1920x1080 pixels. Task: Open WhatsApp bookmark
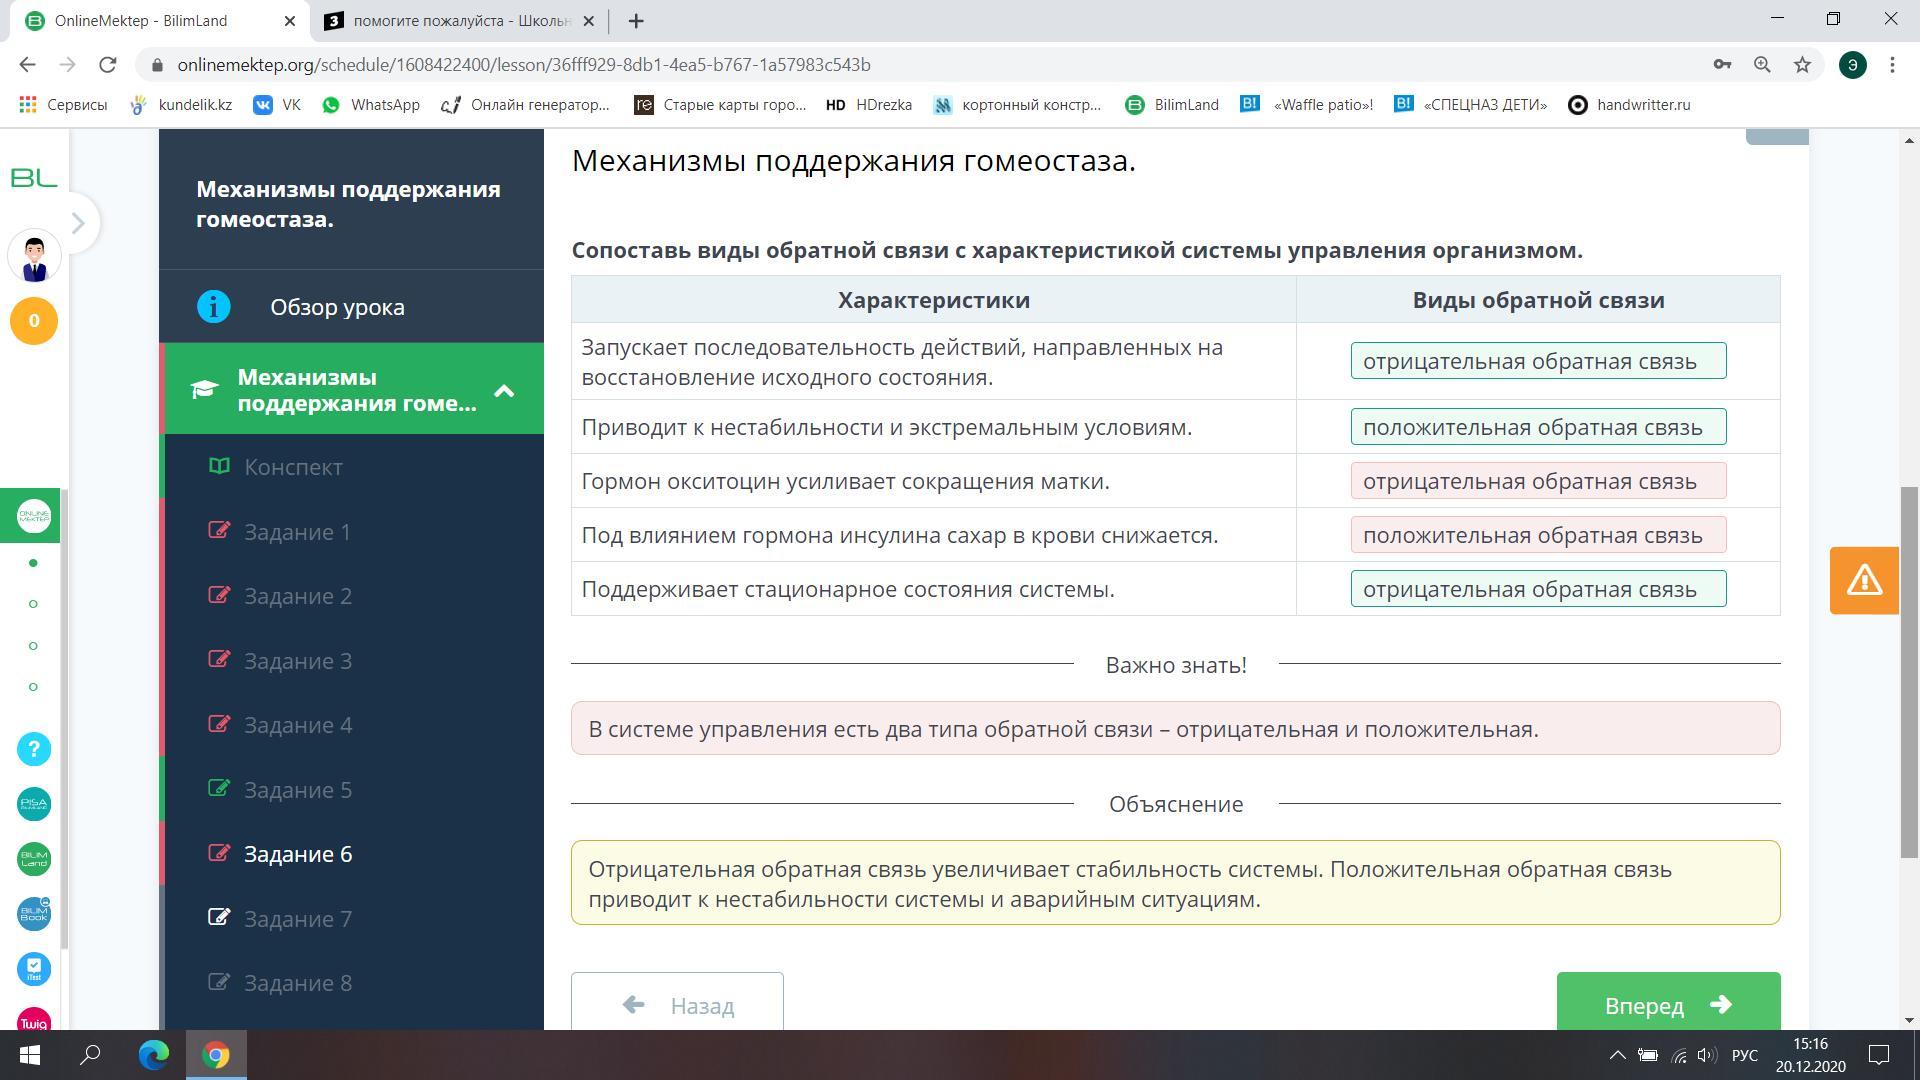tap(371, 104)
